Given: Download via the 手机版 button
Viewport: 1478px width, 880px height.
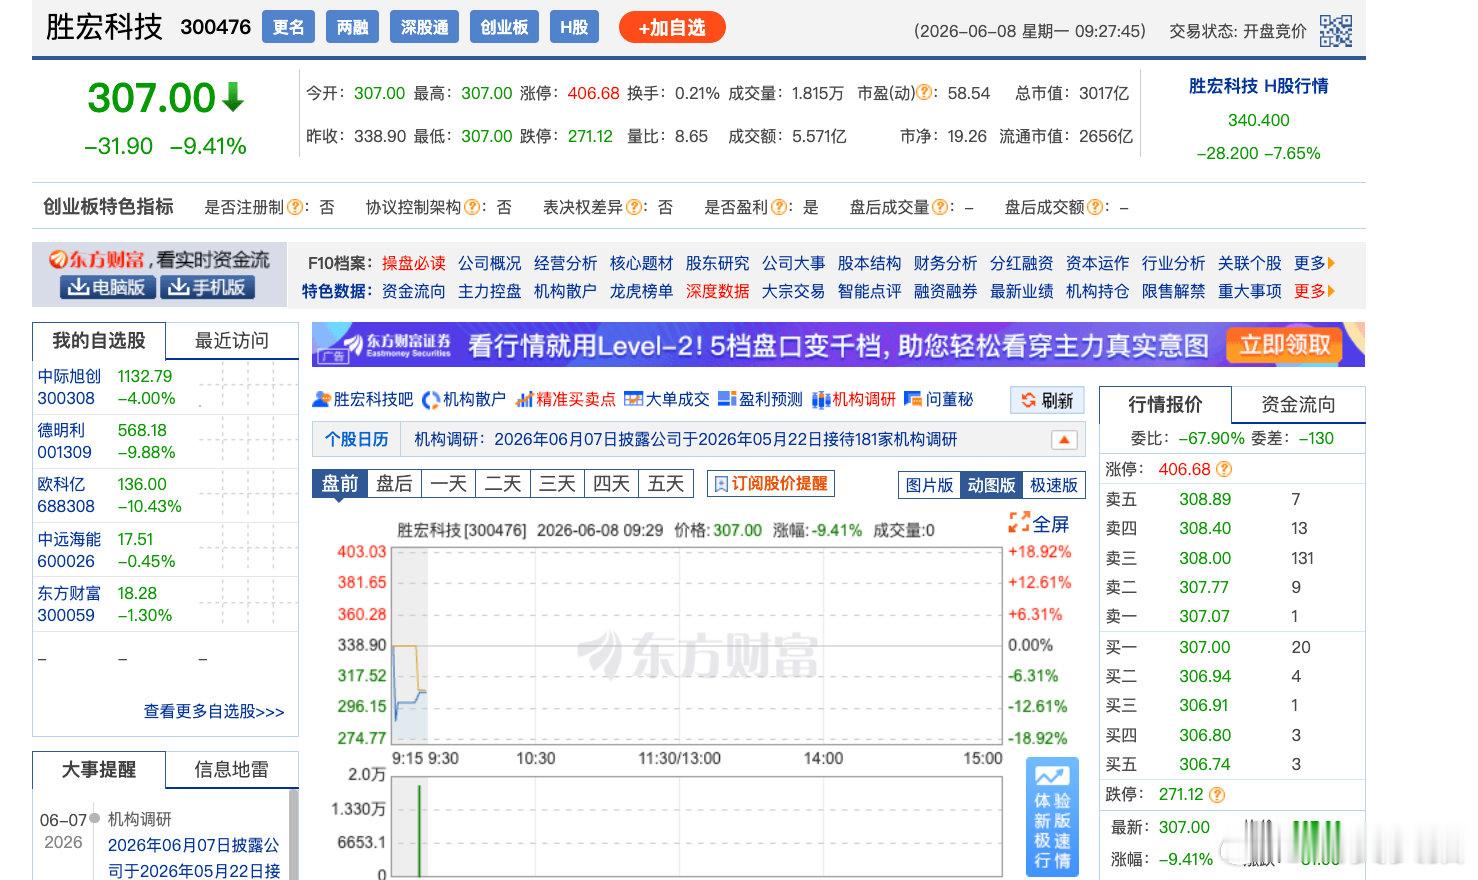Looking at the screenshot, I should coord(207,288).
